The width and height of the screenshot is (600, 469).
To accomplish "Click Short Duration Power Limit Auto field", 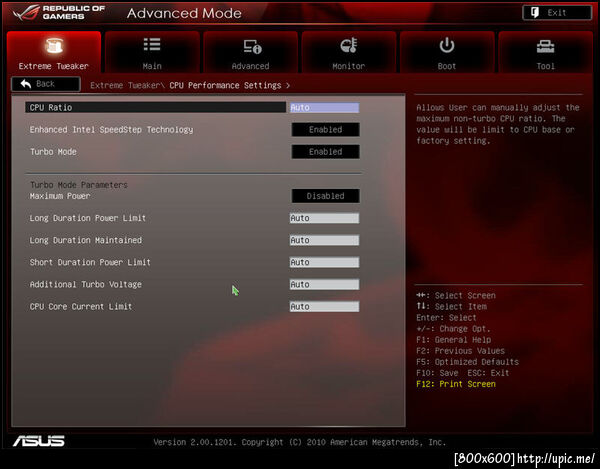I will point(324,262).
